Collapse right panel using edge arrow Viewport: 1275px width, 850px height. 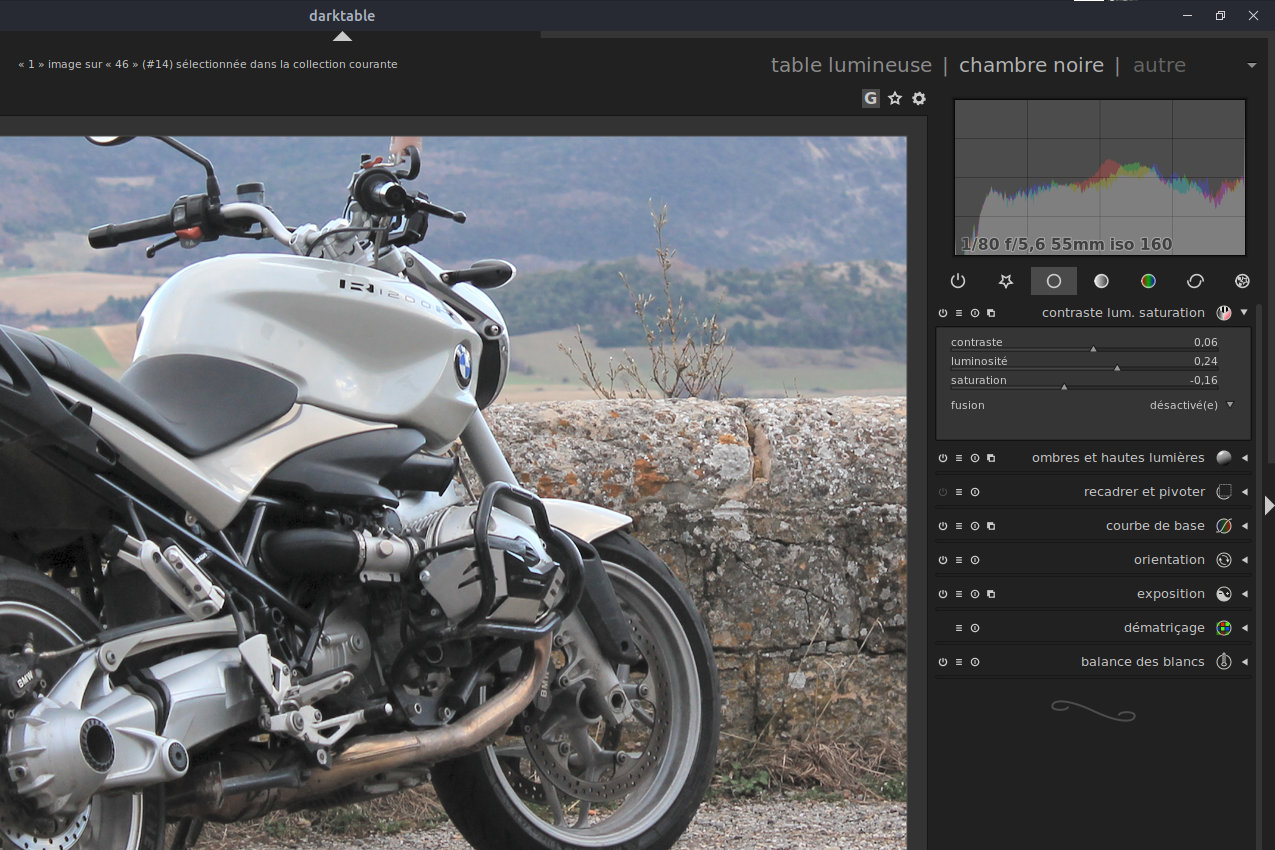[x=1269, y=506]
